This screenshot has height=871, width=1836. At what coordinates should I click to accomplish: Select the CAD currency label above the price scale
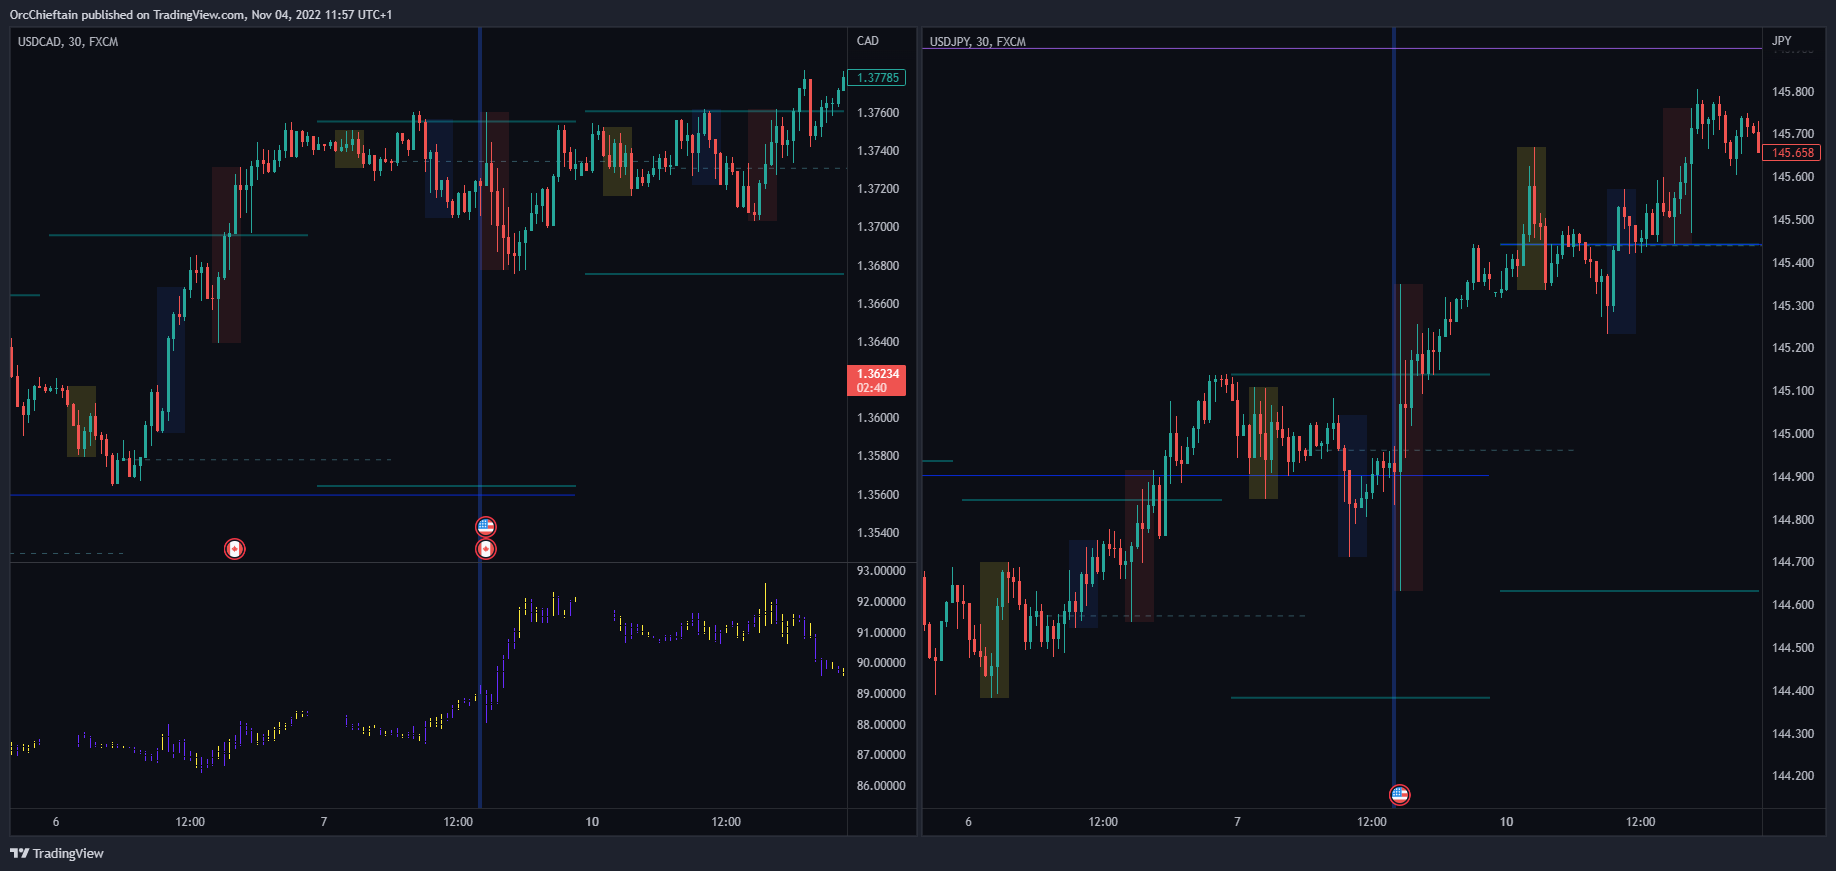868,41
